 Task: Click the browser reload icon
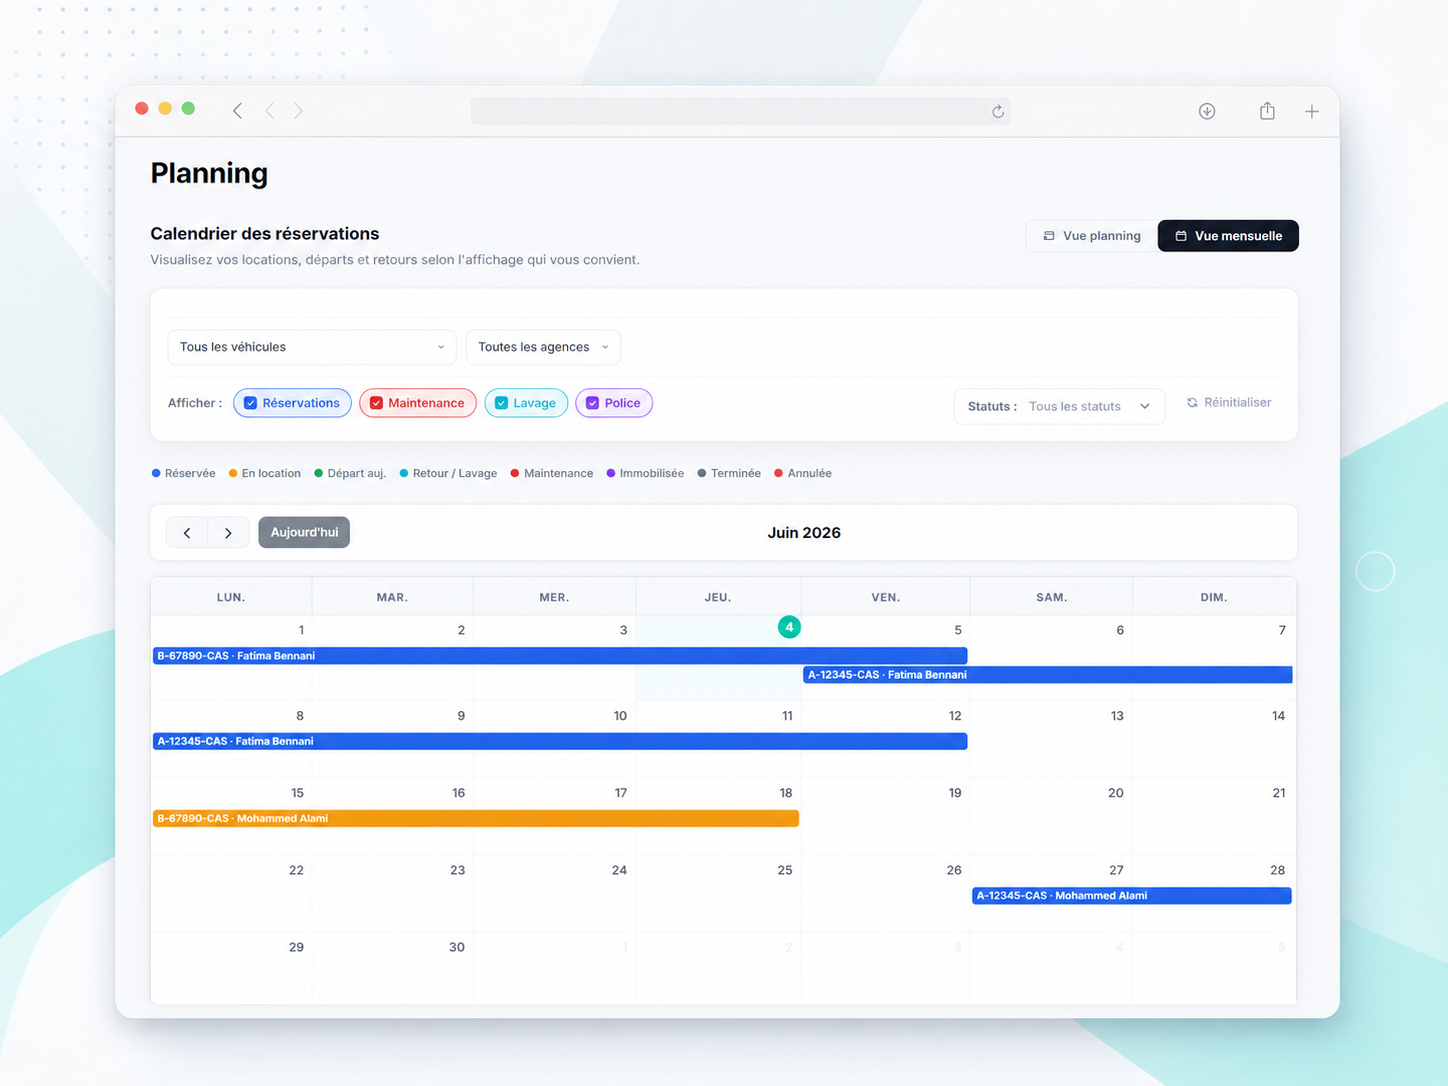click(997, 111)
